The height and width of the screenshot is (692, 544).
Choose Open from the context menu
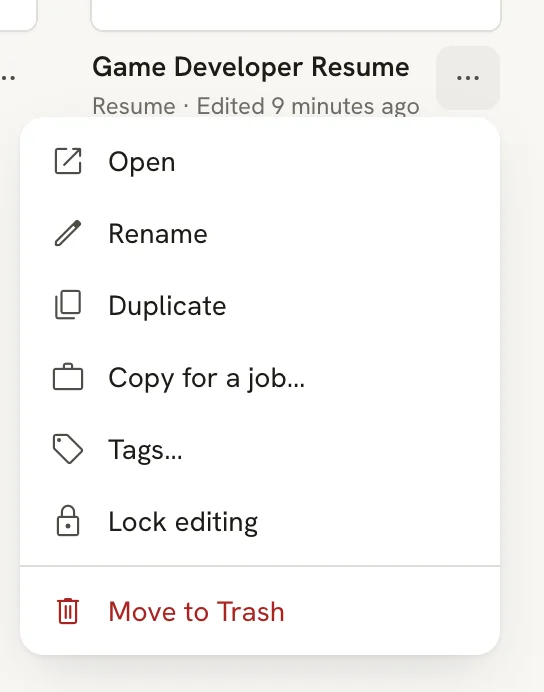click(x=260, y=162)
